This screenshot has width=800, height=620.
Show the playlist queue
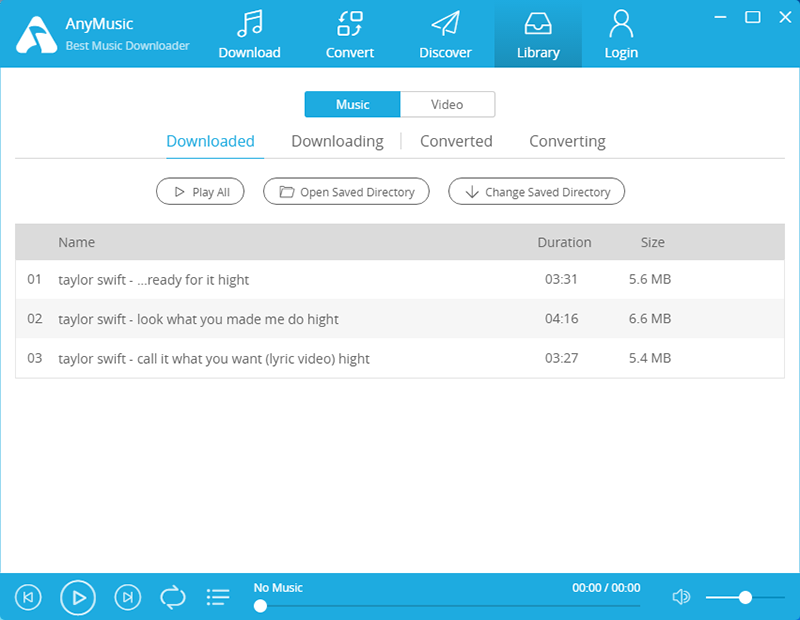(218, 597)
